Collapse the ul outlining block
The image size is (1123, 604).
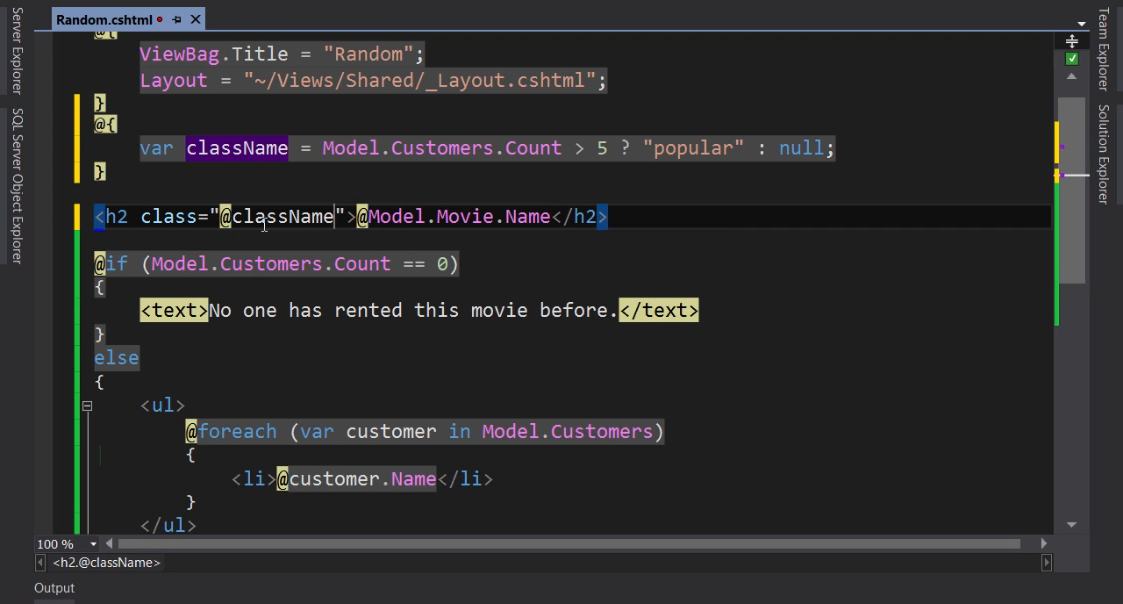[86, 406]
